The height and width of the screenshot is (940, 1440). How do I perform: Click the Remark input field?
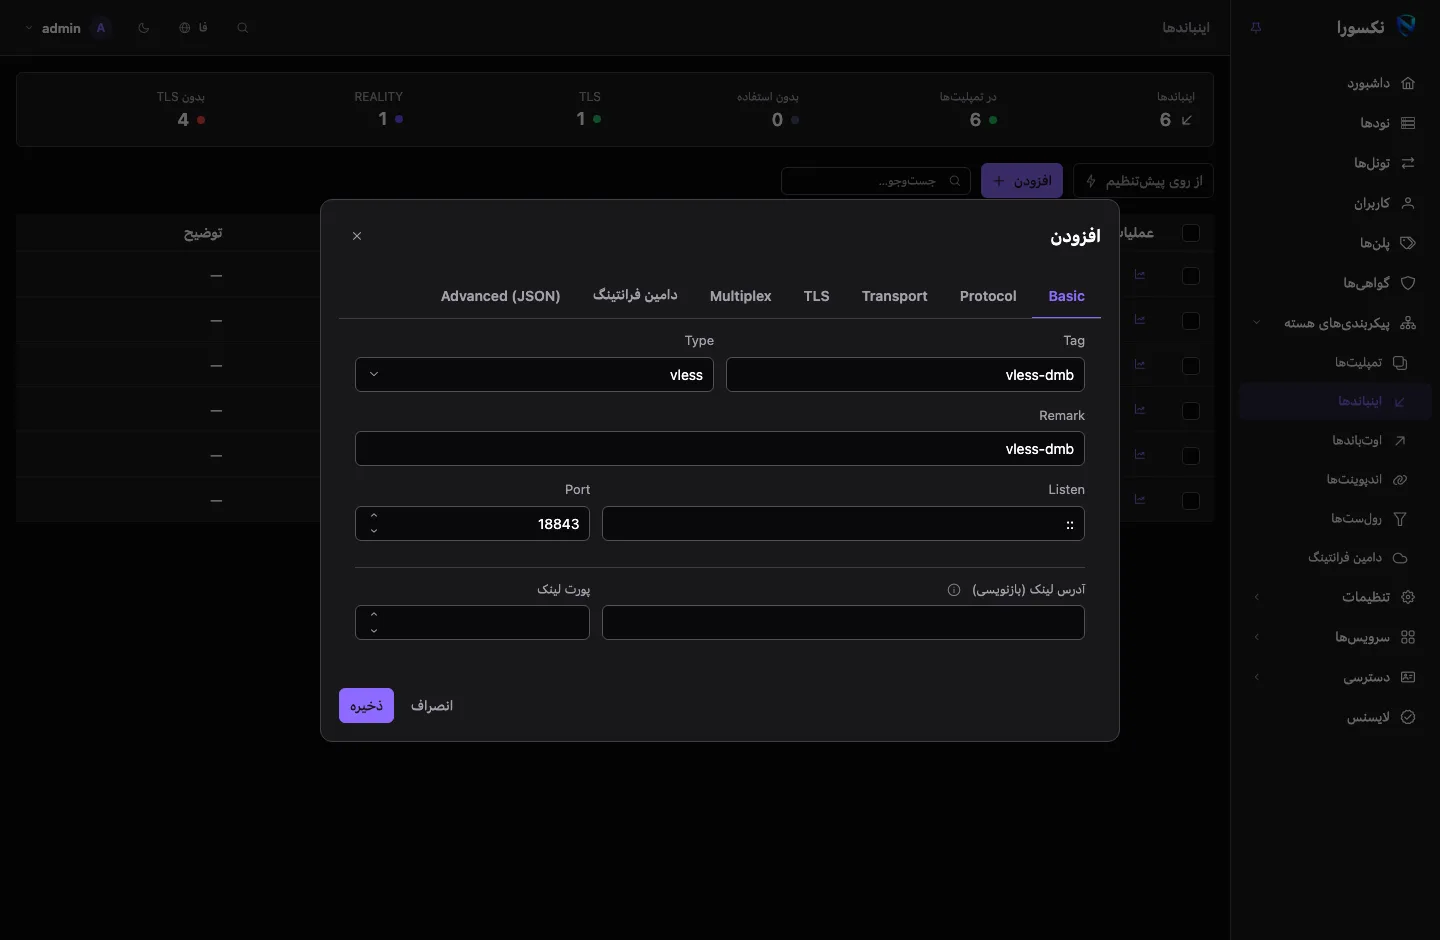coord(720,449)
